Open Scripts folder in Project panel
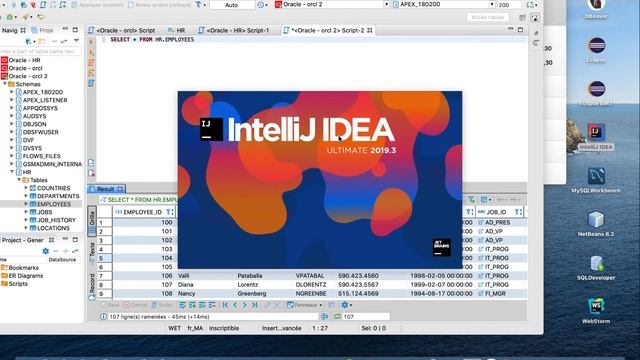This screenshot has width=640, height=360. point(18,284)
